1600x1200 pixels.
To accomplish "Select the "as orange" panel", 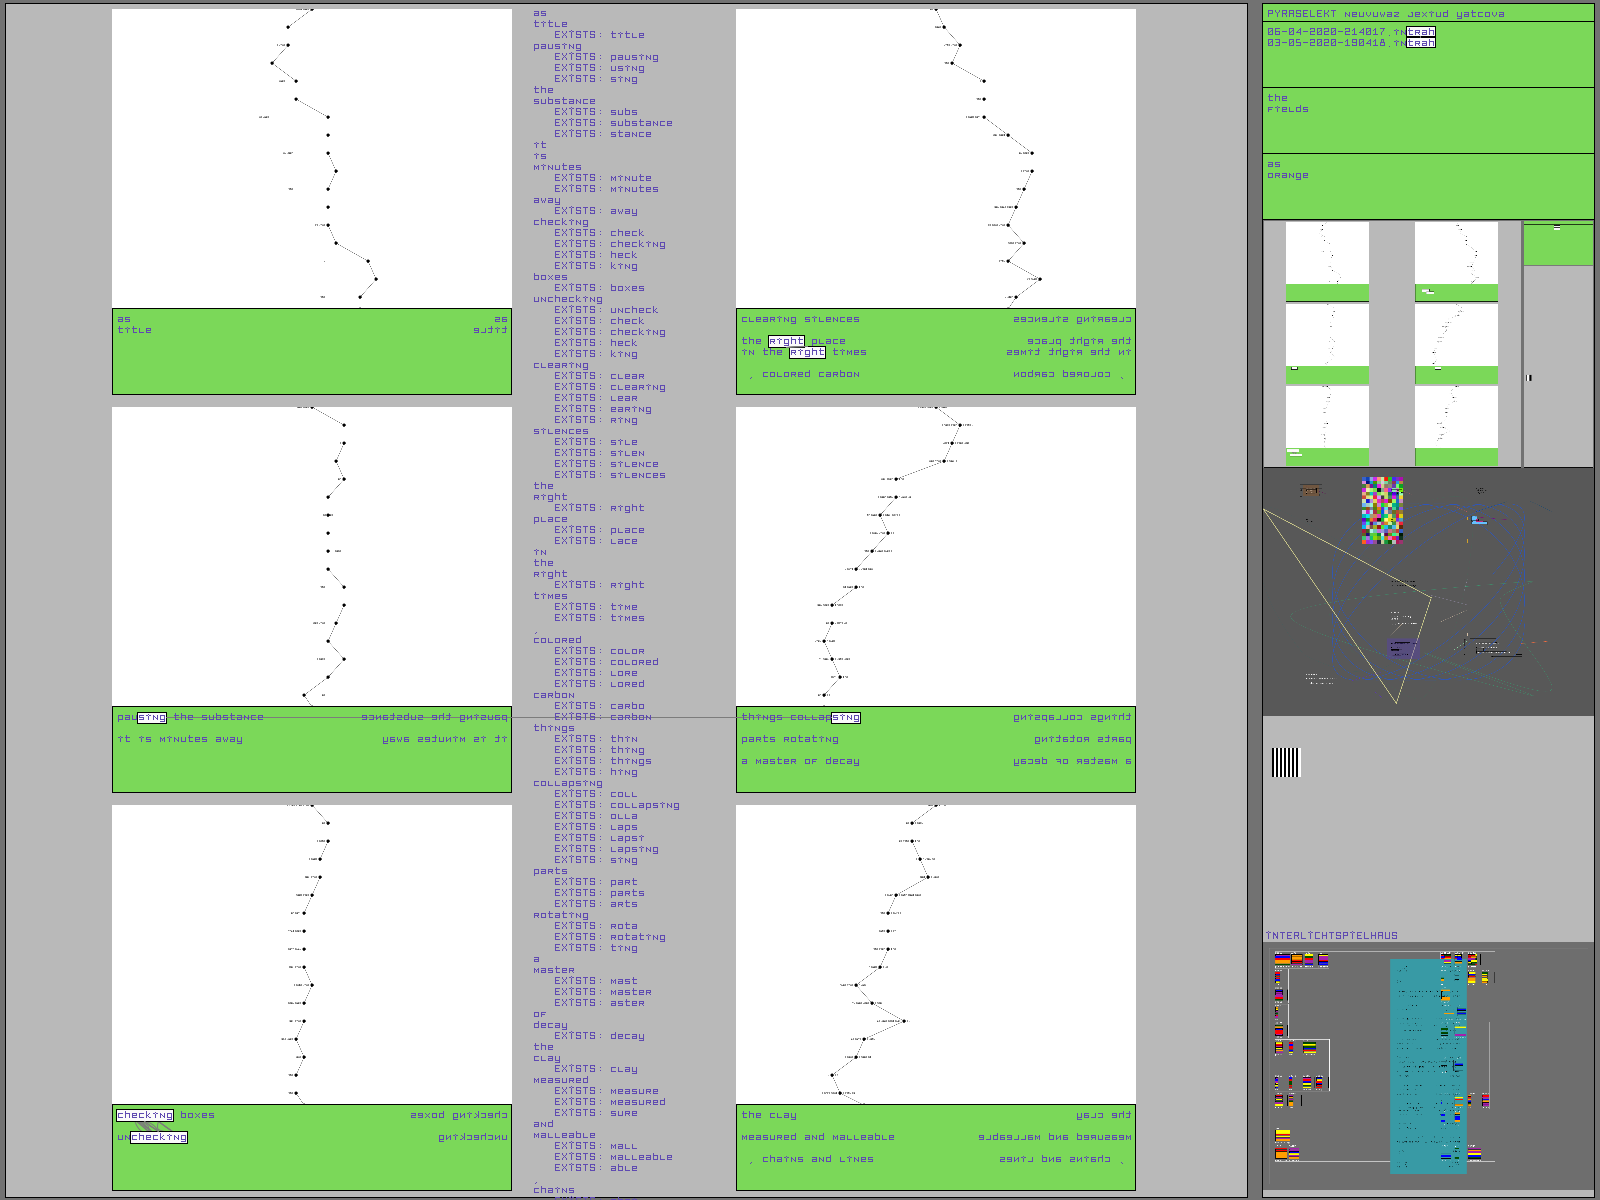I will click(1428, 186).
